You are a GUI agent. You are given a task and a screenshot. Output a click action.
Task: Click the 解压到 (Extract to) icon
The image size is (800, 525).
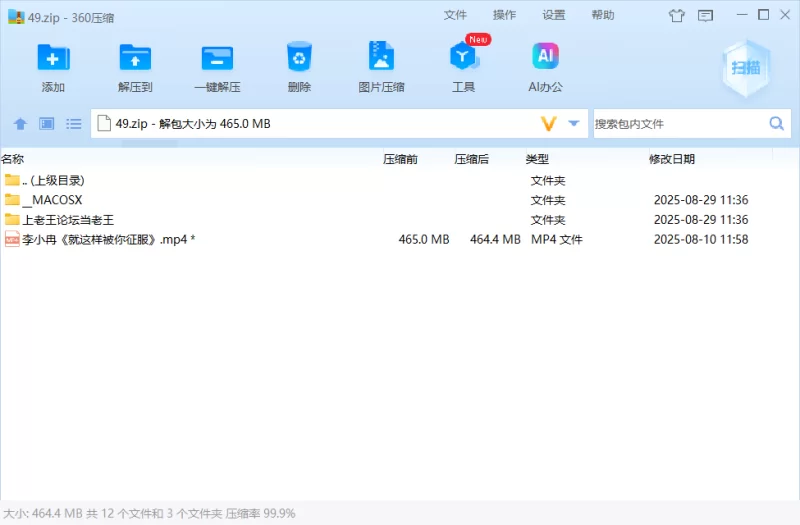(x=135, y=58)
